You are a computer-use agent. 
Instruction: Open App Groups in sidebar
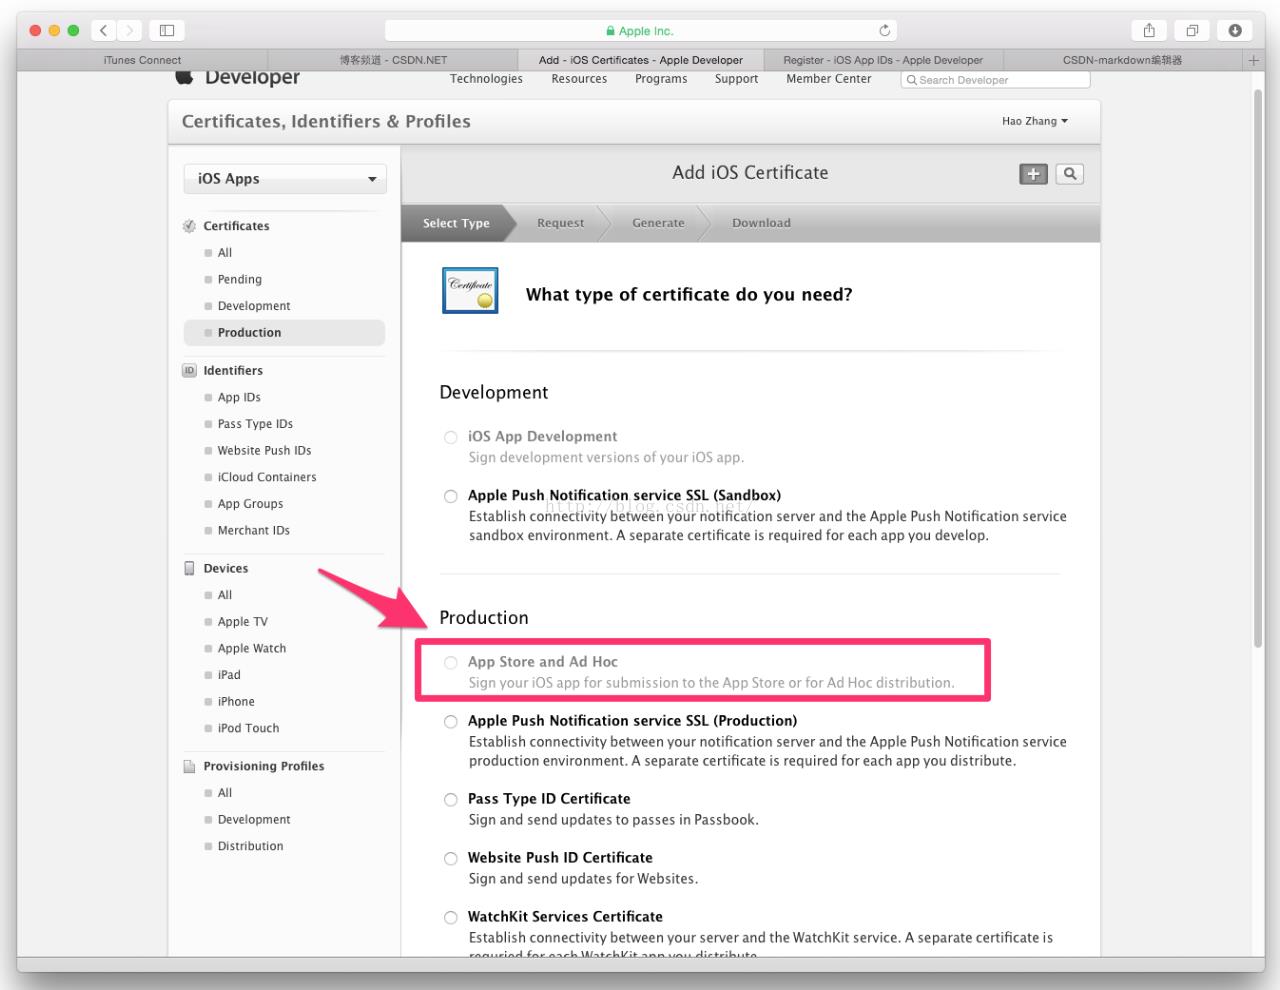pyautogui.click(x=250, y=504)
